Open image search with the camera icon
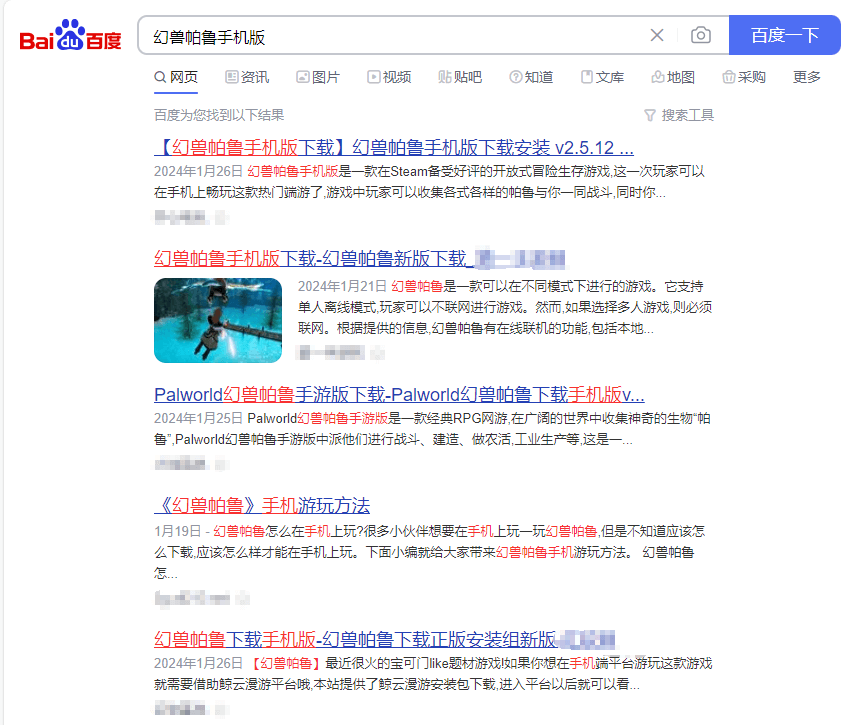The height and width of the screenshot is (725, 847). pyautogui.click(x=700, y=35)
